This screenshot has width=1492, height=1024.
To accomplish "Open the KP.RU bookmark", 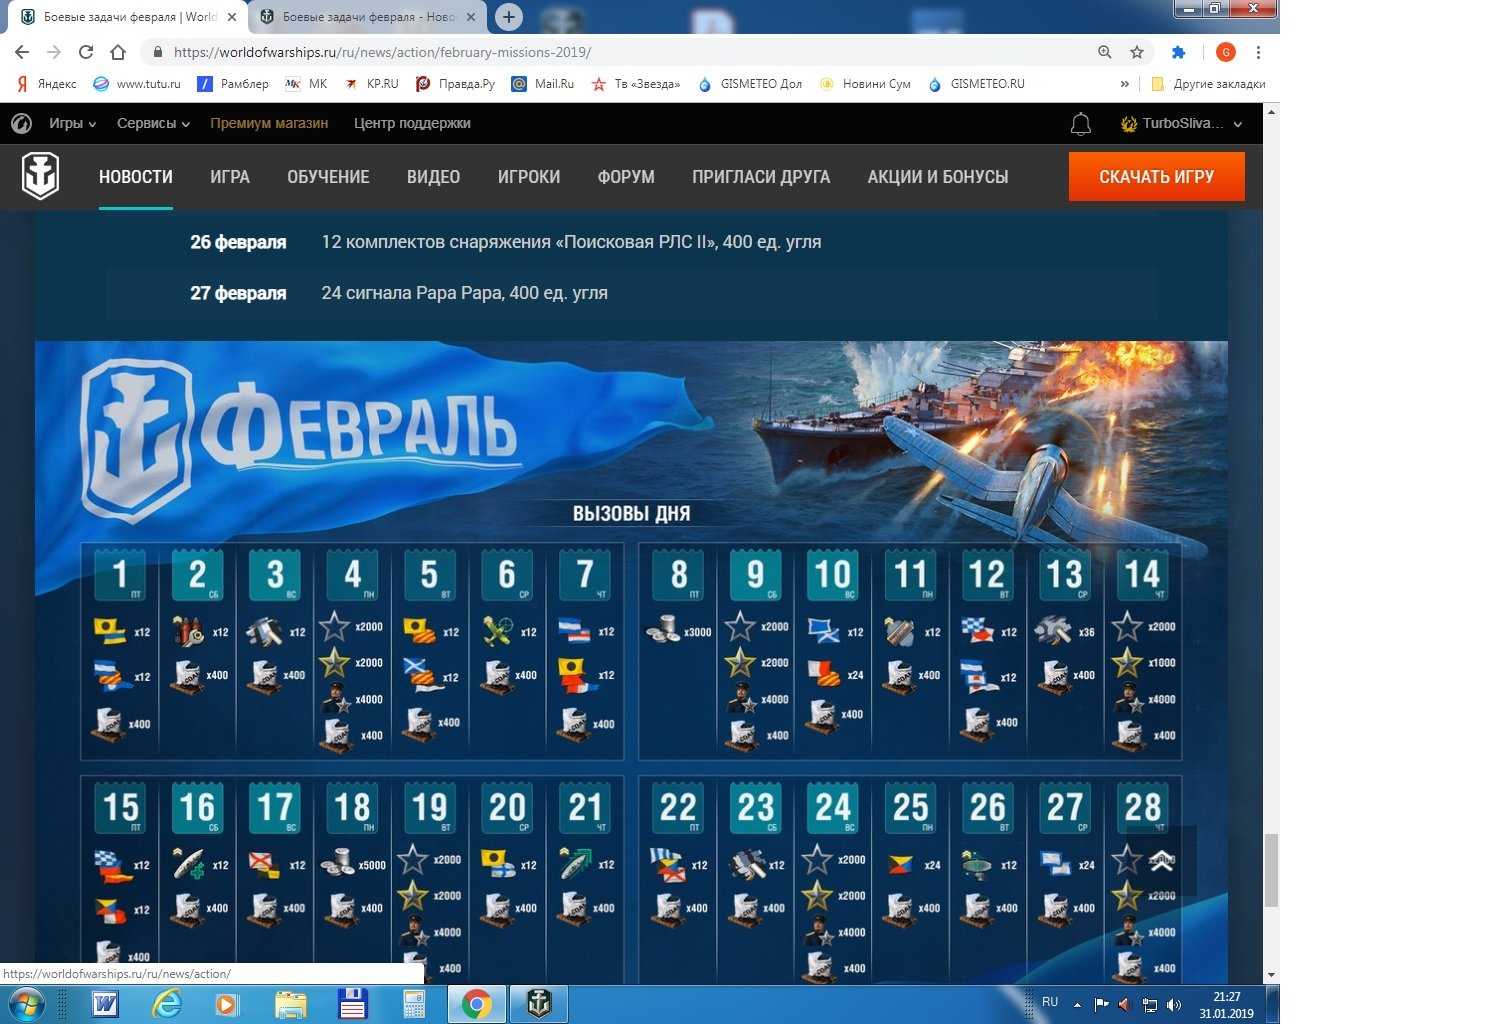I will (371, 84).
